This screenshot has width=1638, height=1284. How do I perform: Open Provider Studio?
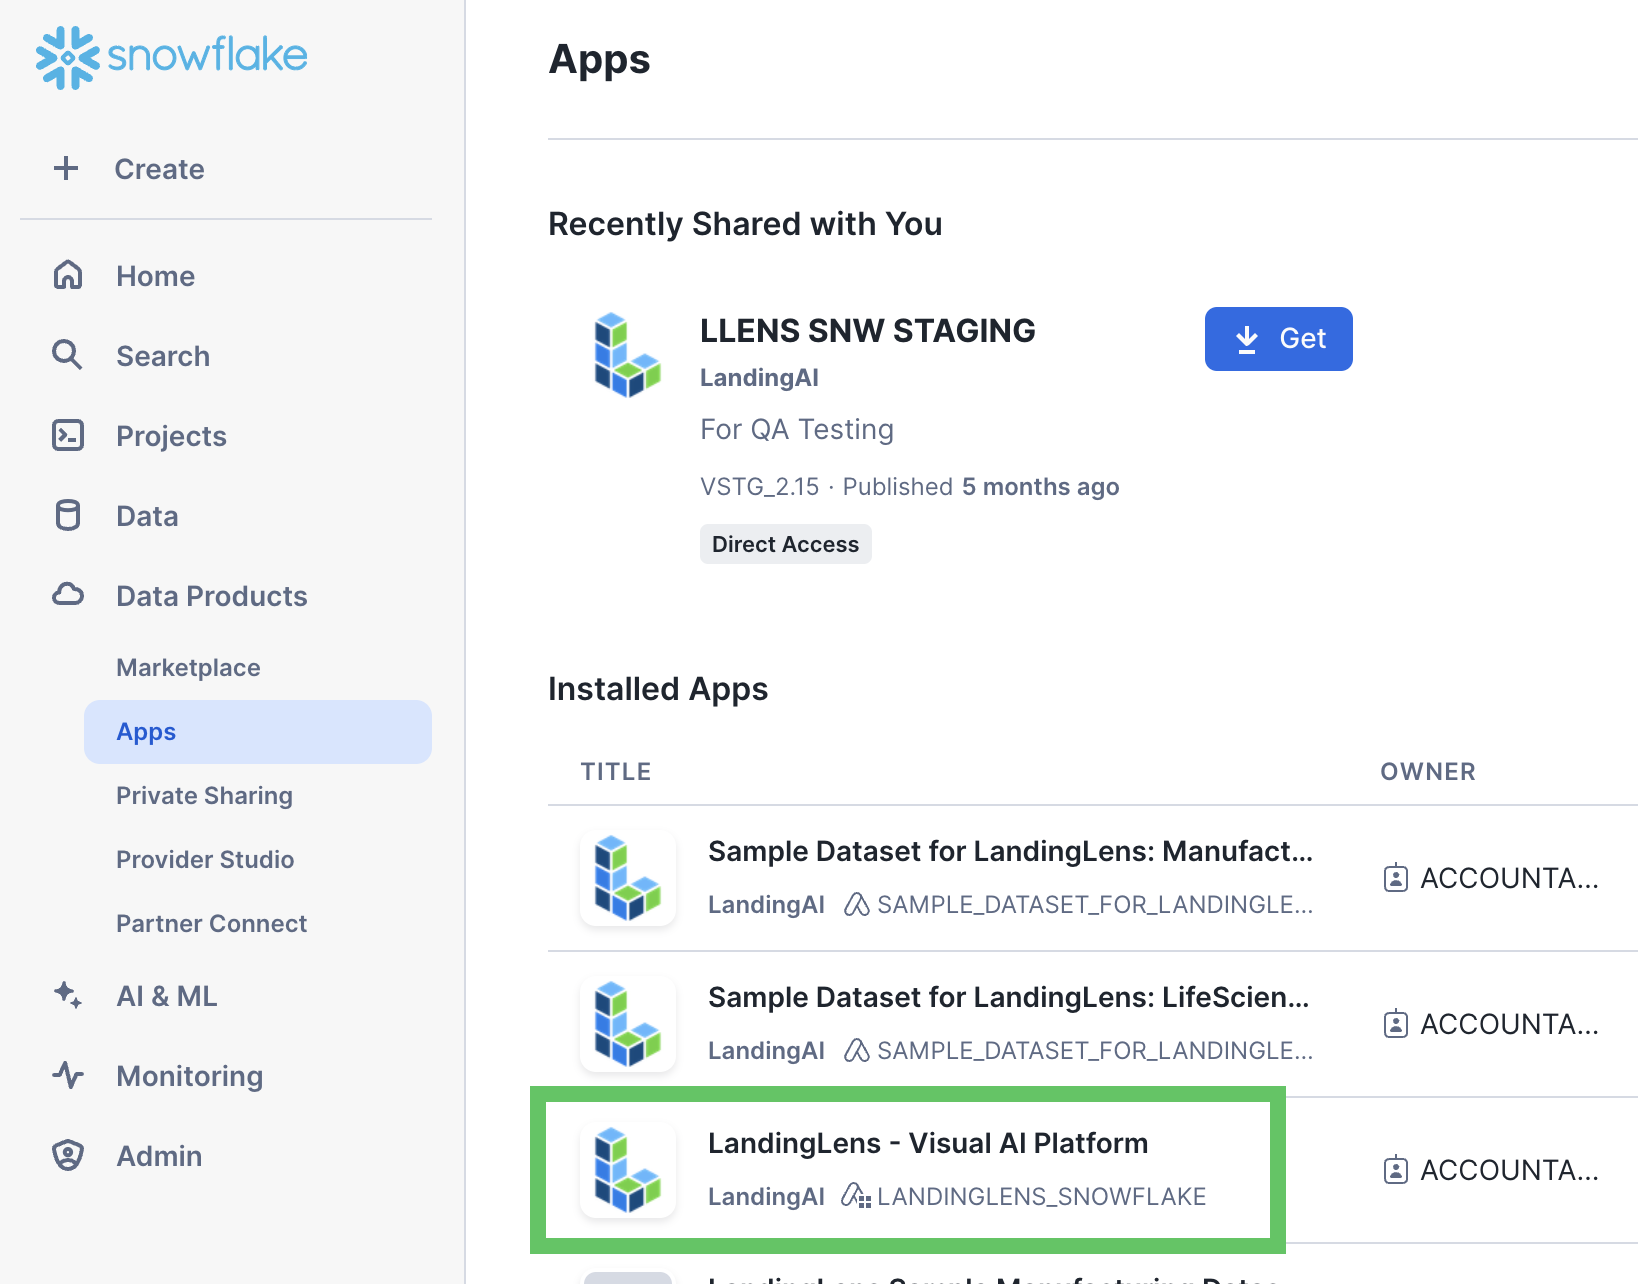pyautogui.click(x=205, y=859)
